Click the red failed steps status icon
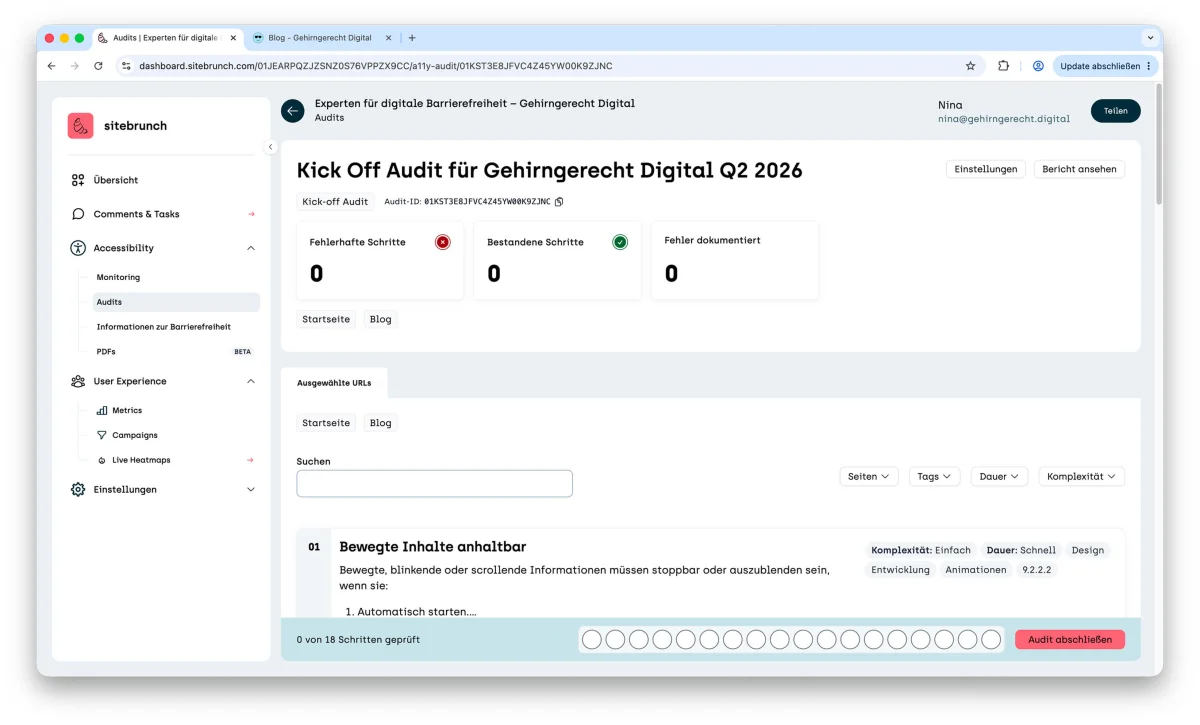The image size is (1200, 725). click(443, 242)
